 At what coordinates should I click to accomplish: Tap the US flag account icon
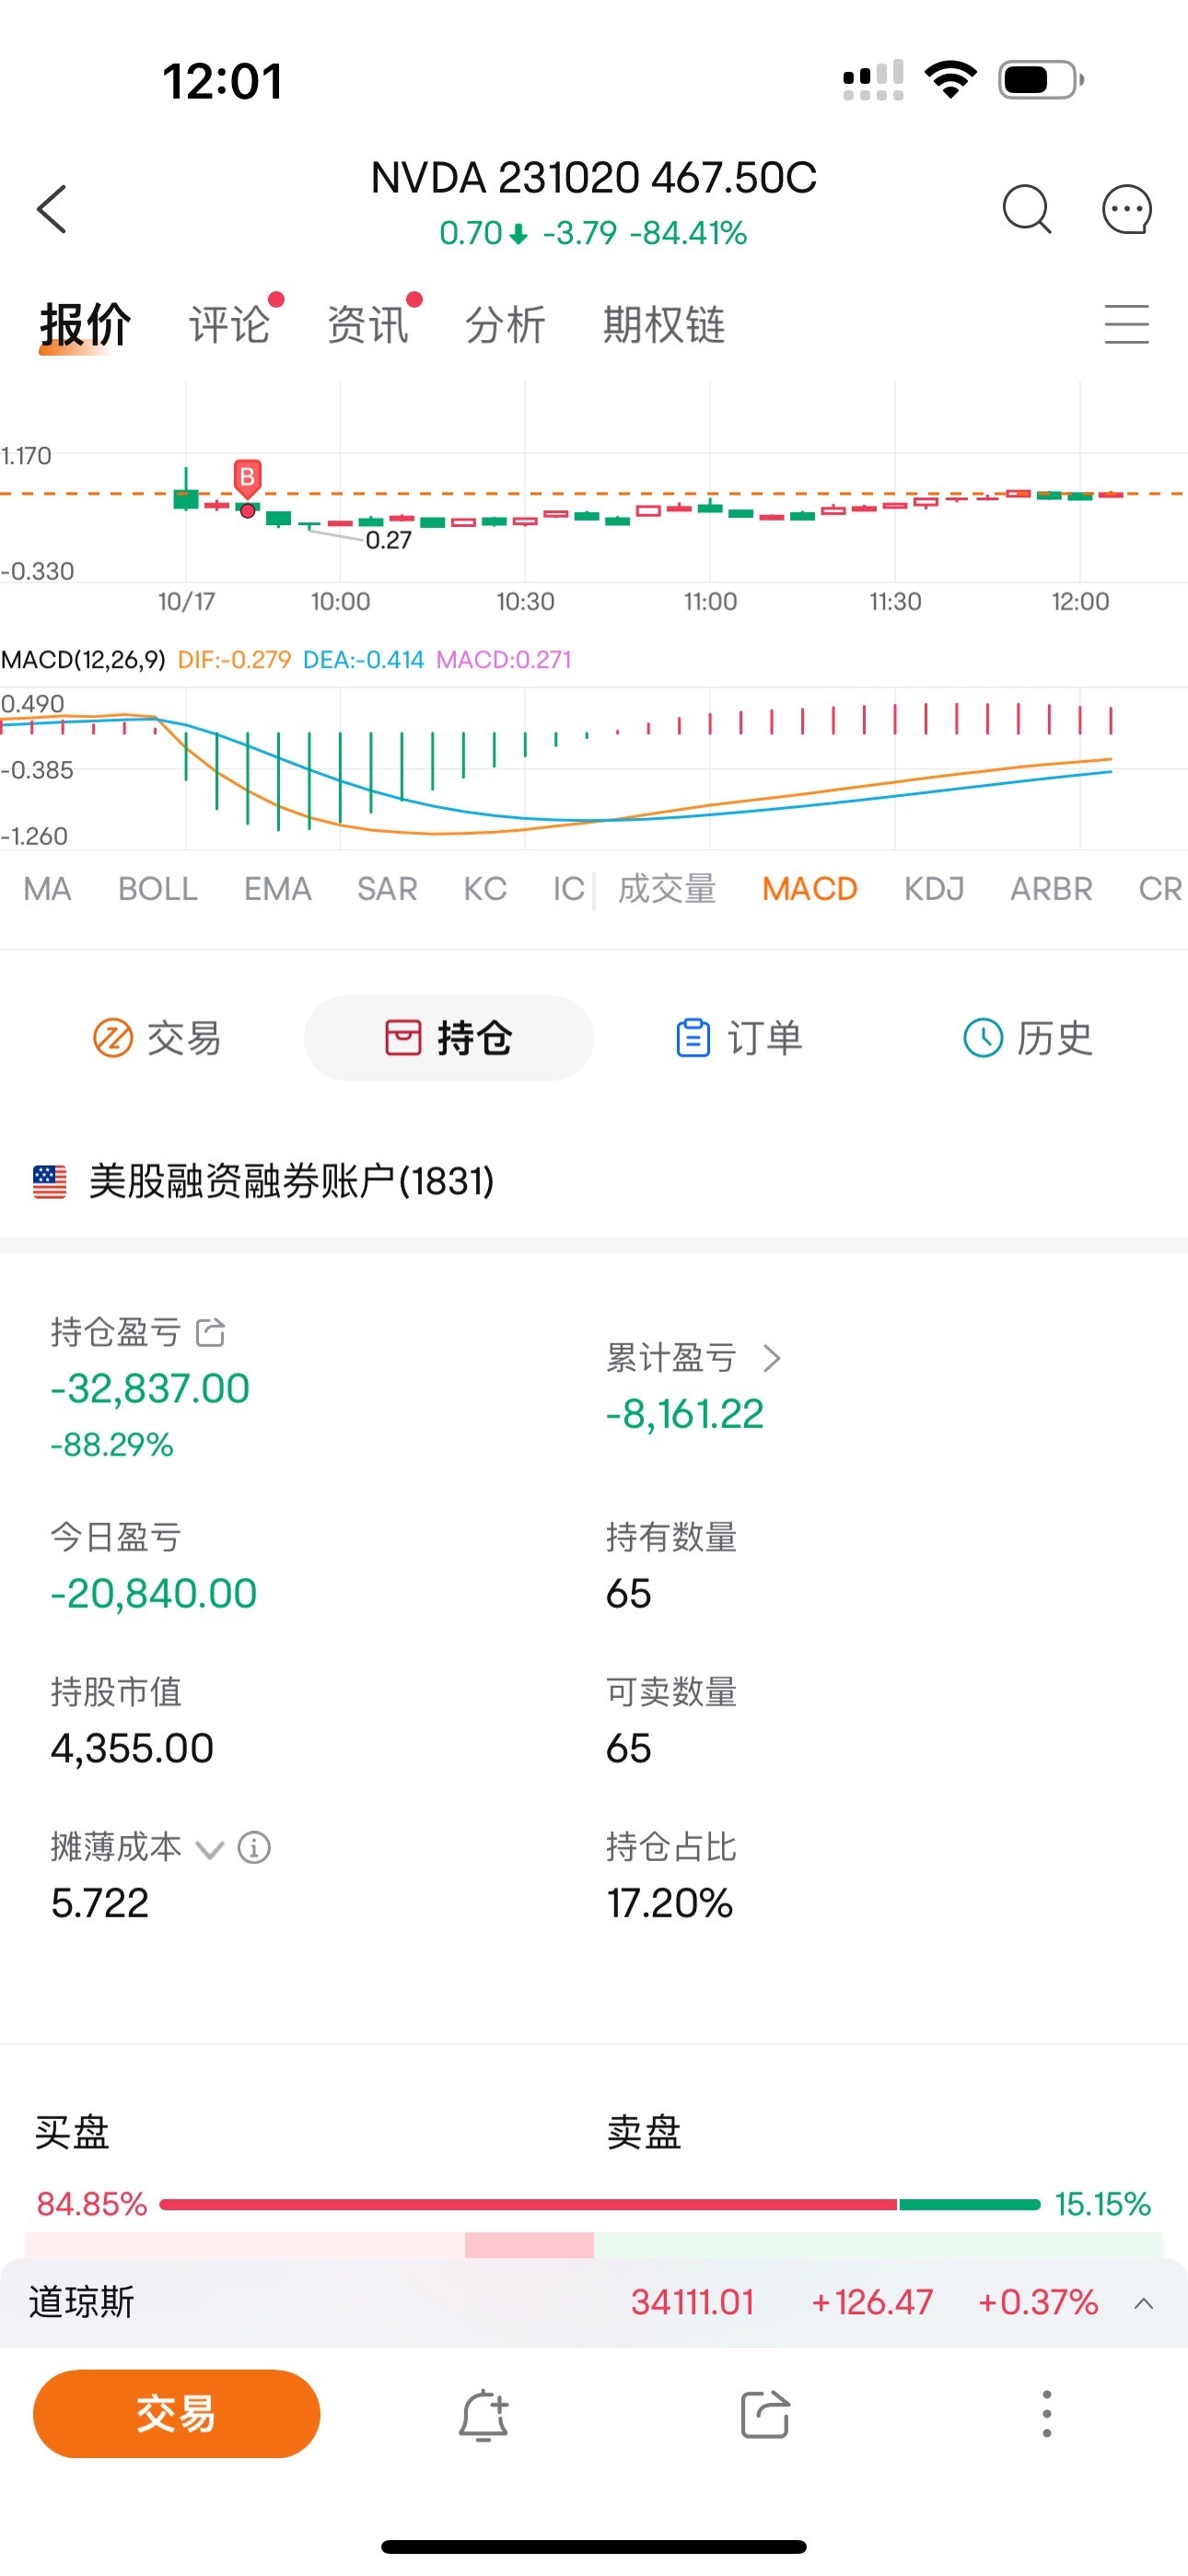pos(50,1181)
